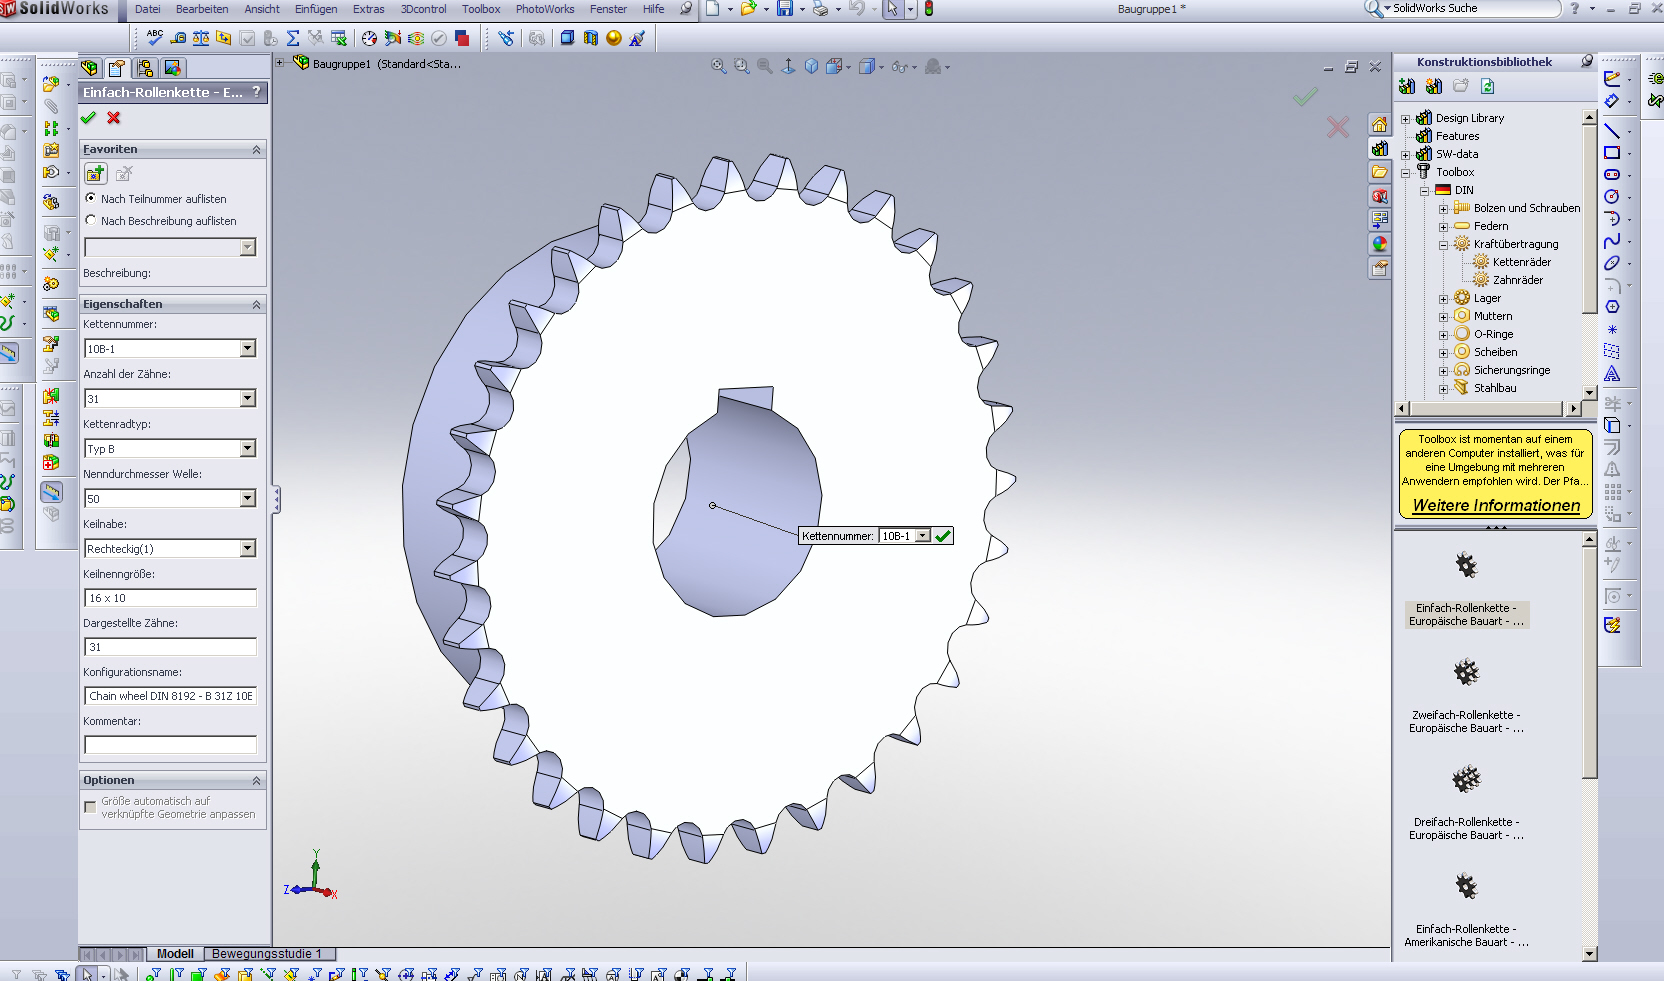The width and height of the screenshot is (1664, 981).
Task: Select the Spline sketch tool
Action: click(x=1612, y=241)
